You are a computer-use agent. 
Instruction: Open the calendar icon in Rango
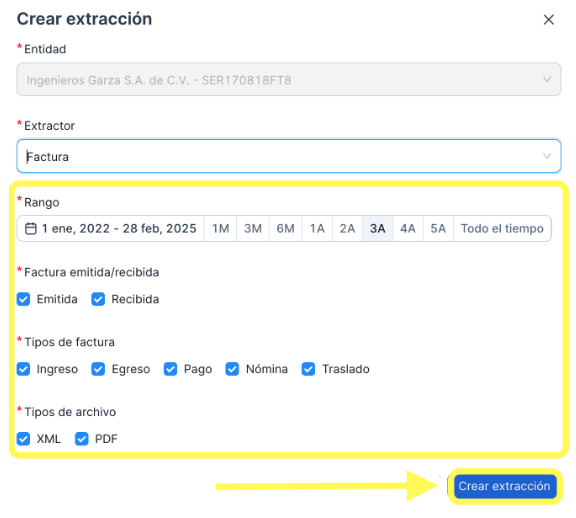[x=30, y=229]
